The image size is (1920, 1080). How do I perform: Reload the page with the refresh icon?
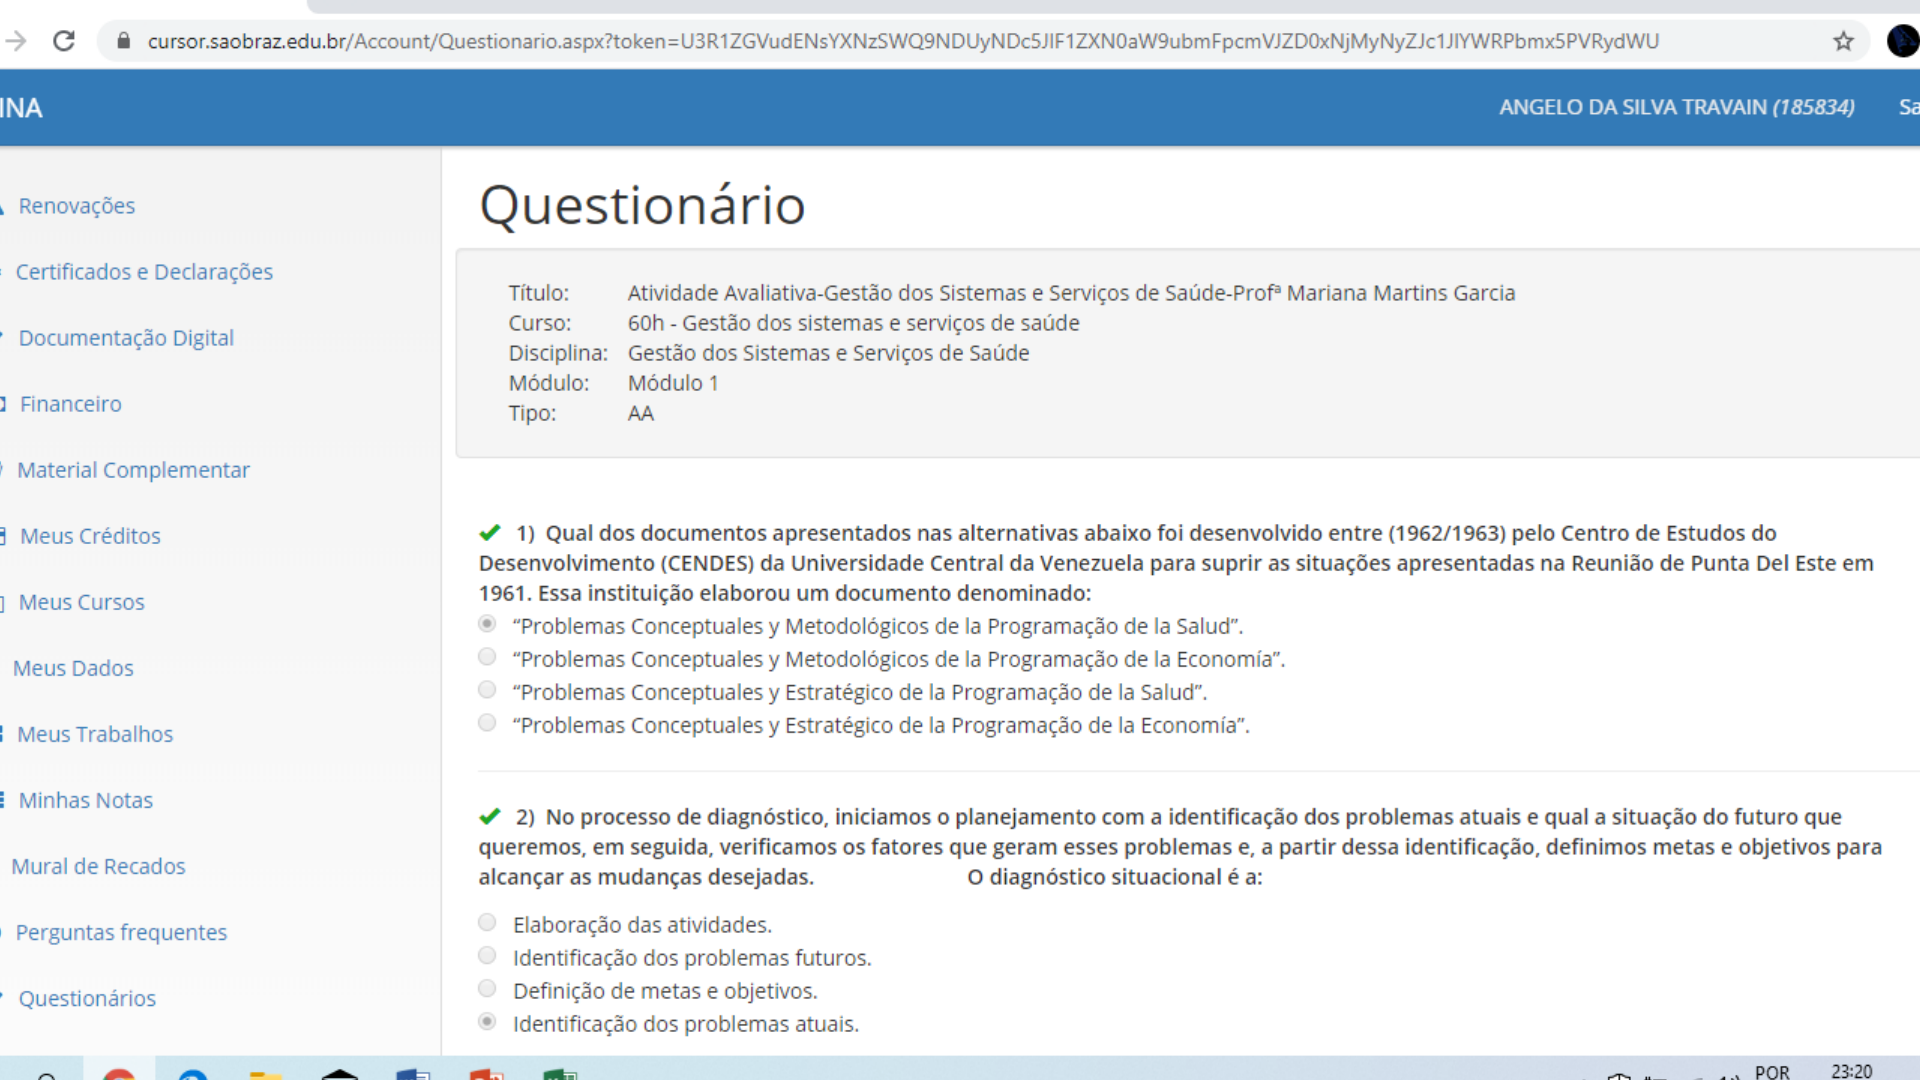[x=64, y=41]
